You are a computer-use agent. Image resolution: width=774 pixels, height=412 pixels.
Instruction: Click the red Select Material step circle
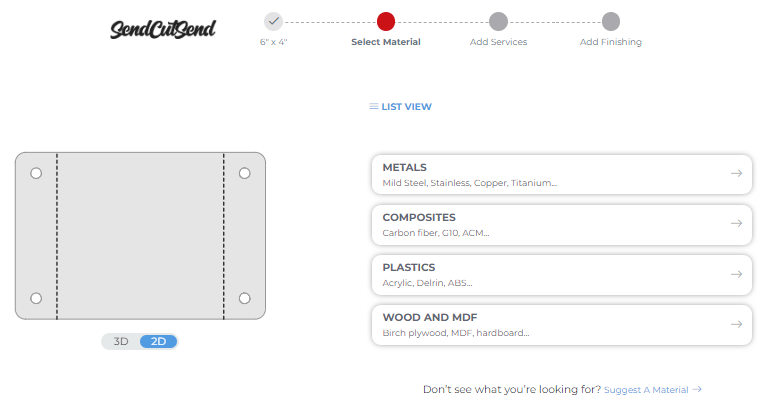[x=386, y=22]
